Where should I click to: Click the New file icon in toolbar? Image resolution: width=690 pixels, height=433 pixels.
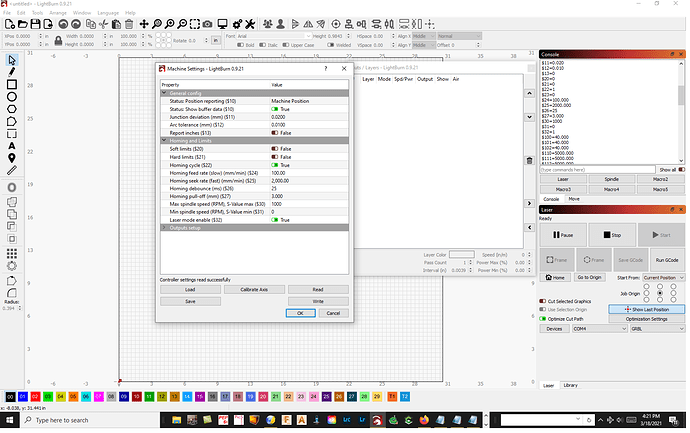click(10, 24)
